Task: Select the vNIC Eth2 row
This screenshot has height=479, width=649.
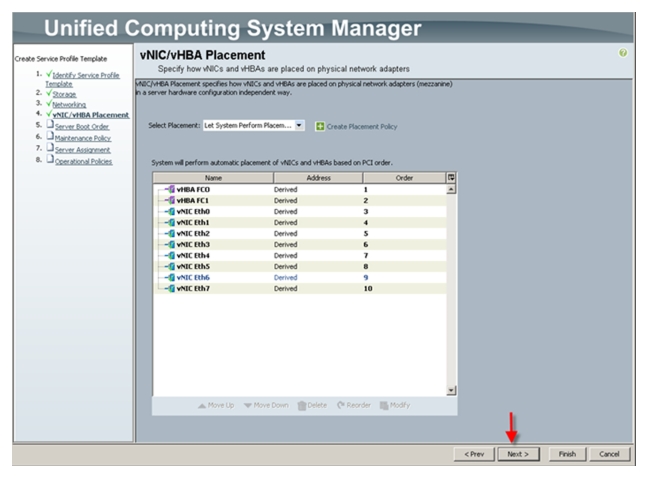Action: click(x=300, y=233)
